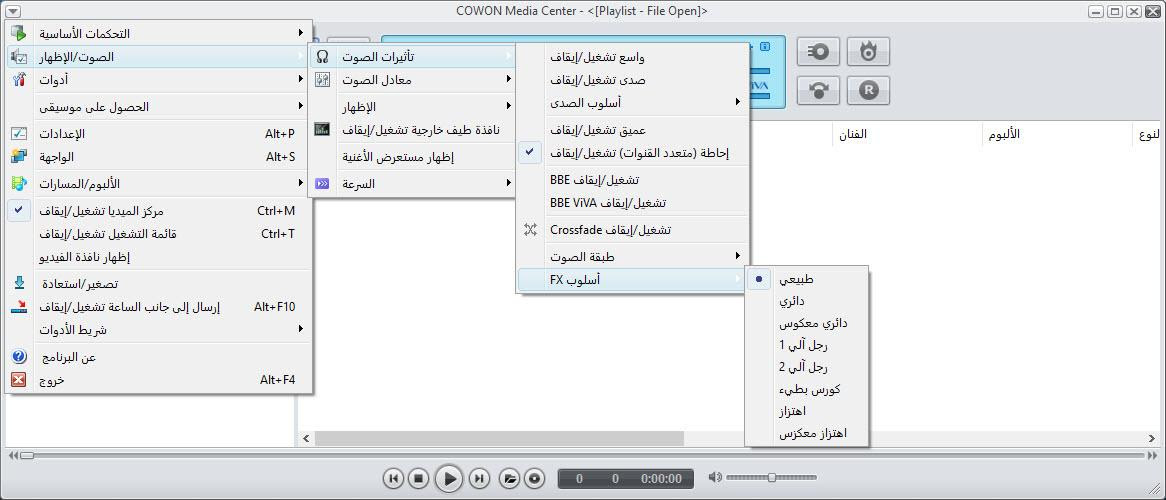Choose رجل آلي 2 FX style
The image size is (1166, 500).
pos(807,367)
